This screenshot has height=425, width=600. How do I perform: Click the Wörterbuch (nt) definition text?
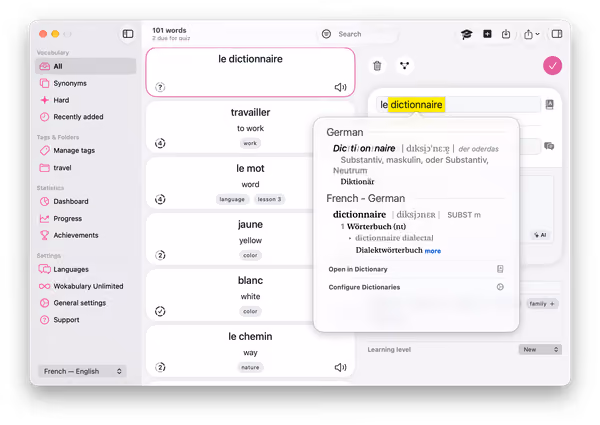pyautogui.click(x=376, y=226)
